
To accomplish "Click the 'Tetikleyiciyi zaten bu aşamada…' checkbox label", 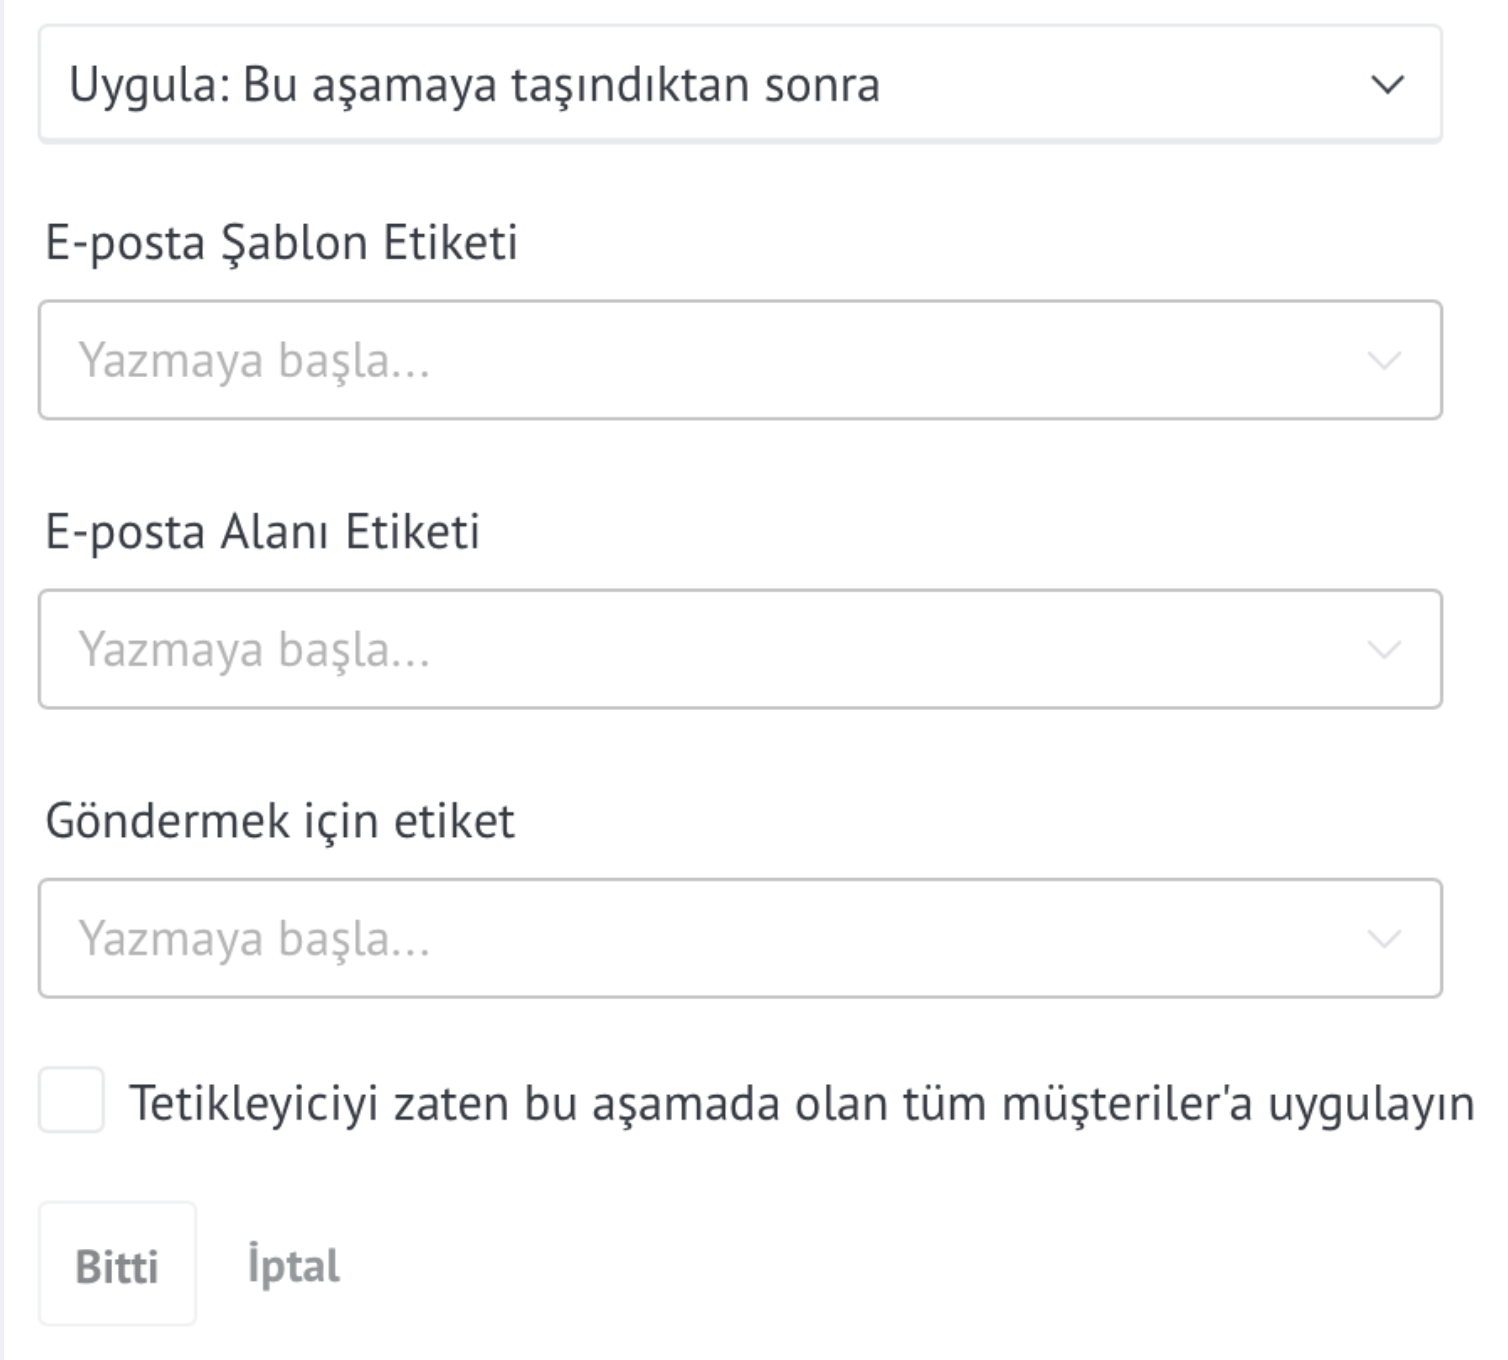I will (802, 1104).
